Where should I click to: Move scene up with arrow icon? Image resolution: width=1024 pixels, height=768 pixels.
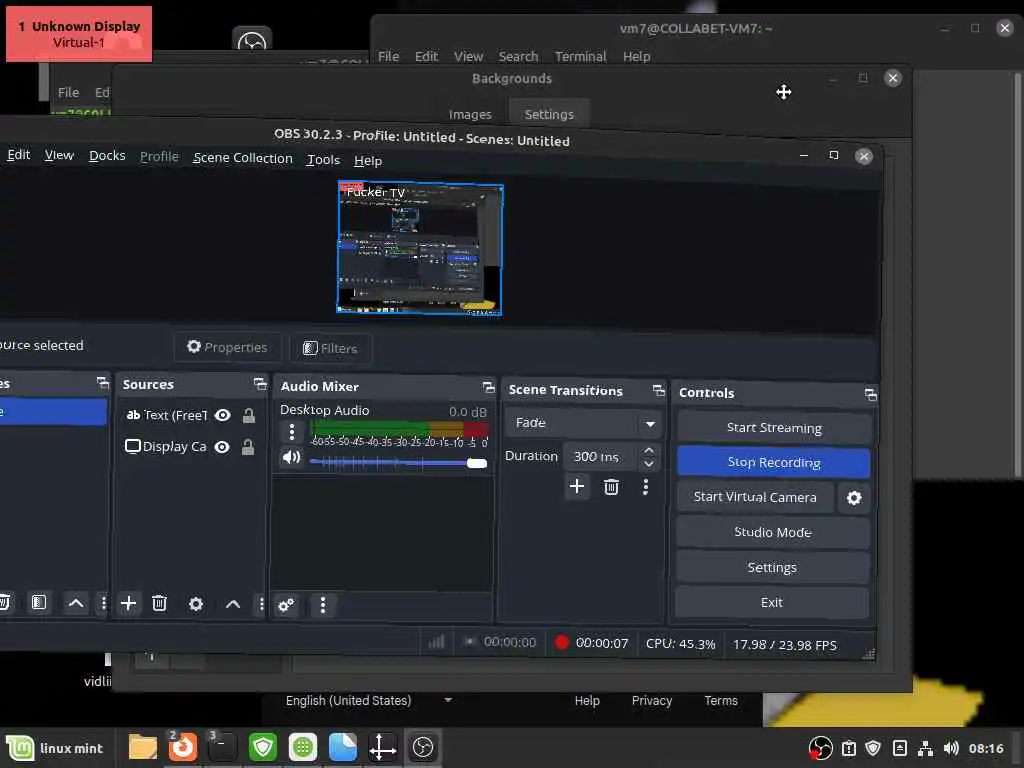tap(76, 603)
